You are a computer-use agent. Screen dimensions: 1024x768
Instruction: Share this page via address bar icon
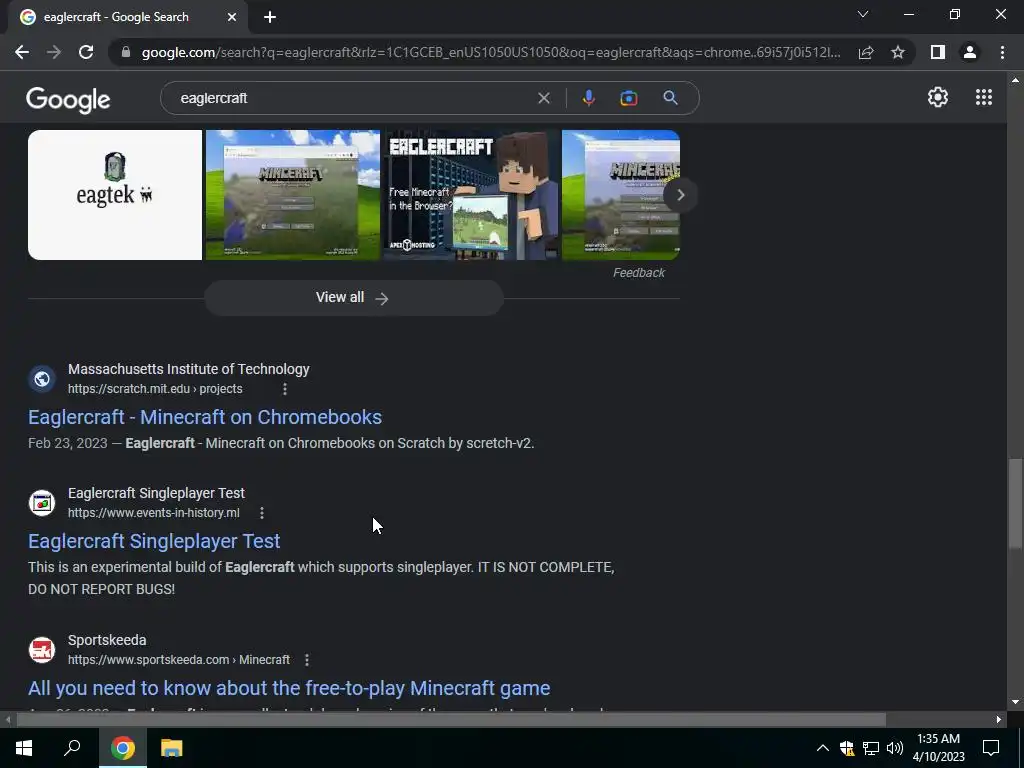coord(866,52)
